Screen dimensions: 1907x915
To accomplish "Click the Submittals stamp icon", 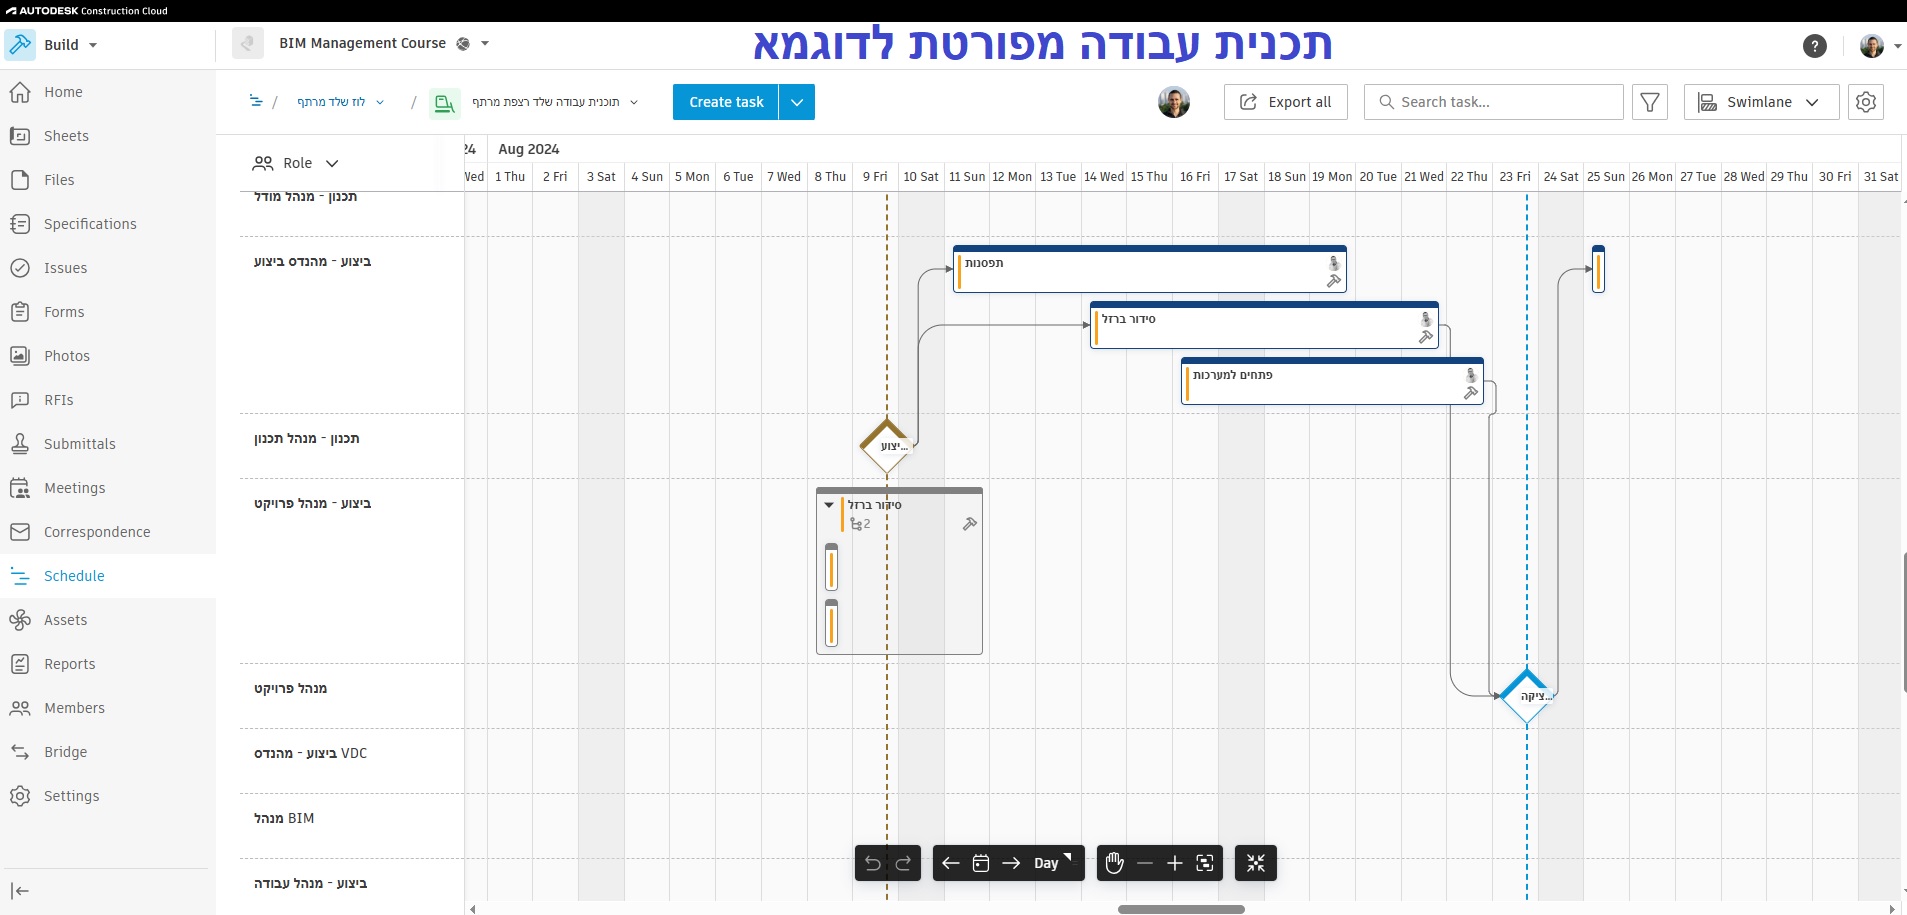I will point(20,444).
